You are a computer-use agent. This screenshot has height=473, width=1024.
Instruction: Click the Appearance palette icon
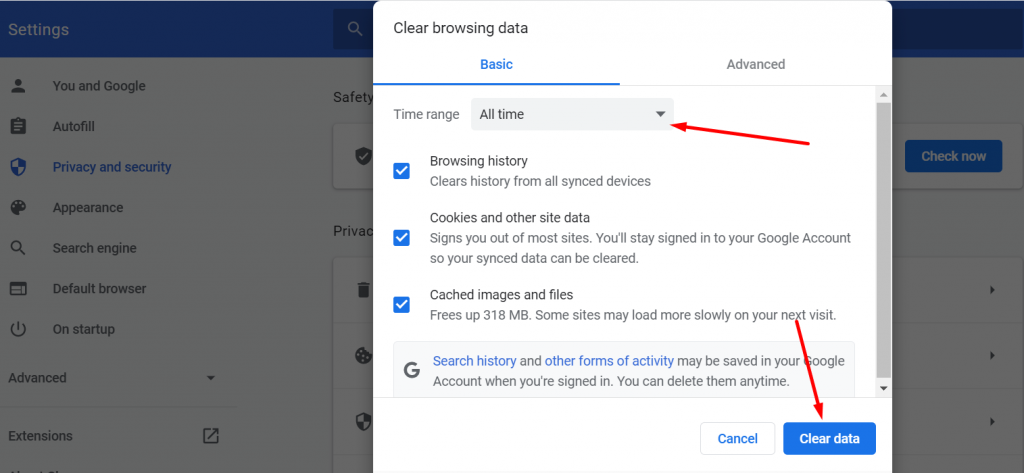(x=18, y=208)
